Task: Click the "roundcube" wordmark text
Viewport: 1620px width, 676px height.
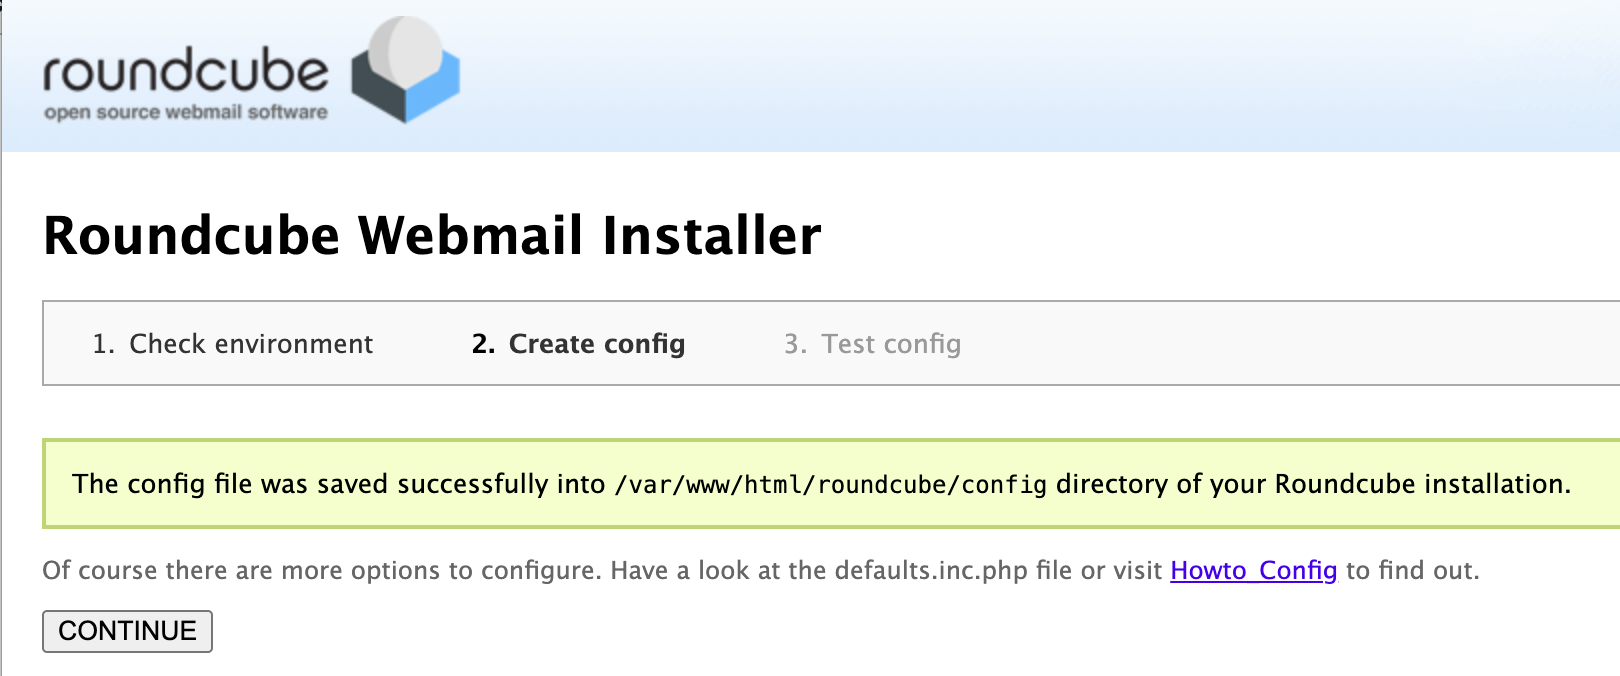Action: click(186, 70)
